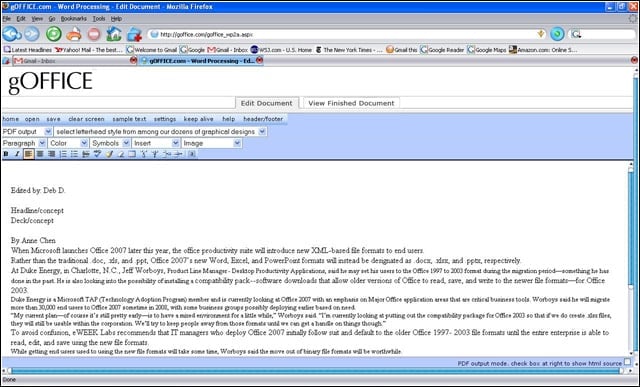The width and height of the screenshot is (640, 387).
Task: Click the last icon in formatting toolbar
Action: tap(192, 154)
